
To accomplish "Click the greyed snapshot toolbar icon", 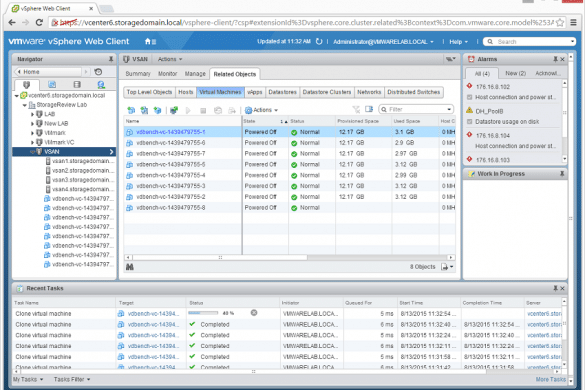I will (218, 110).
